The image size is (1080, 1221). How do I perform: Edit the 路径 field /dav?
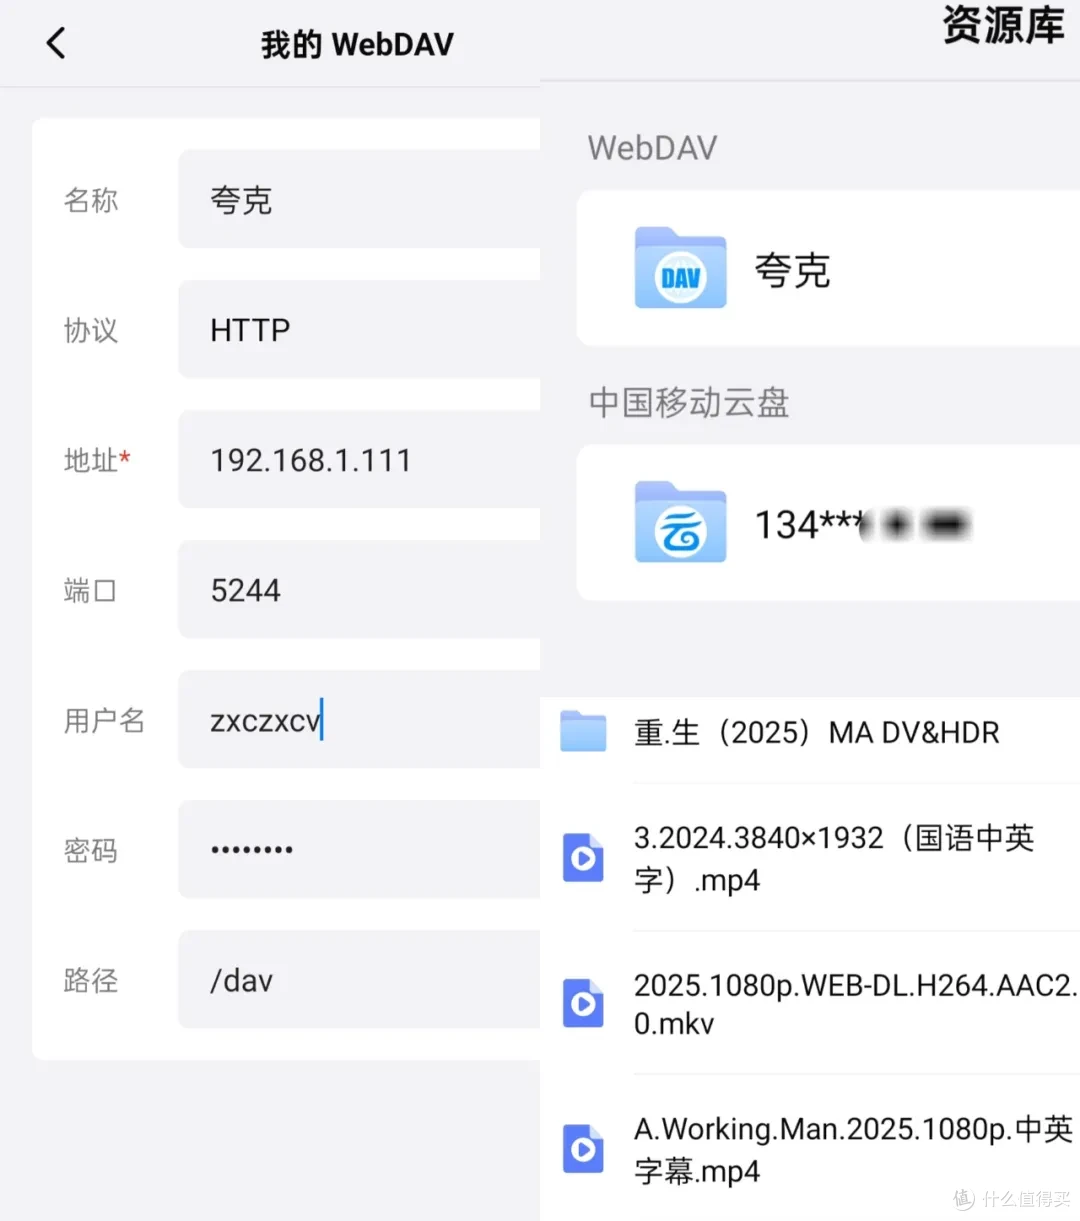360,979
